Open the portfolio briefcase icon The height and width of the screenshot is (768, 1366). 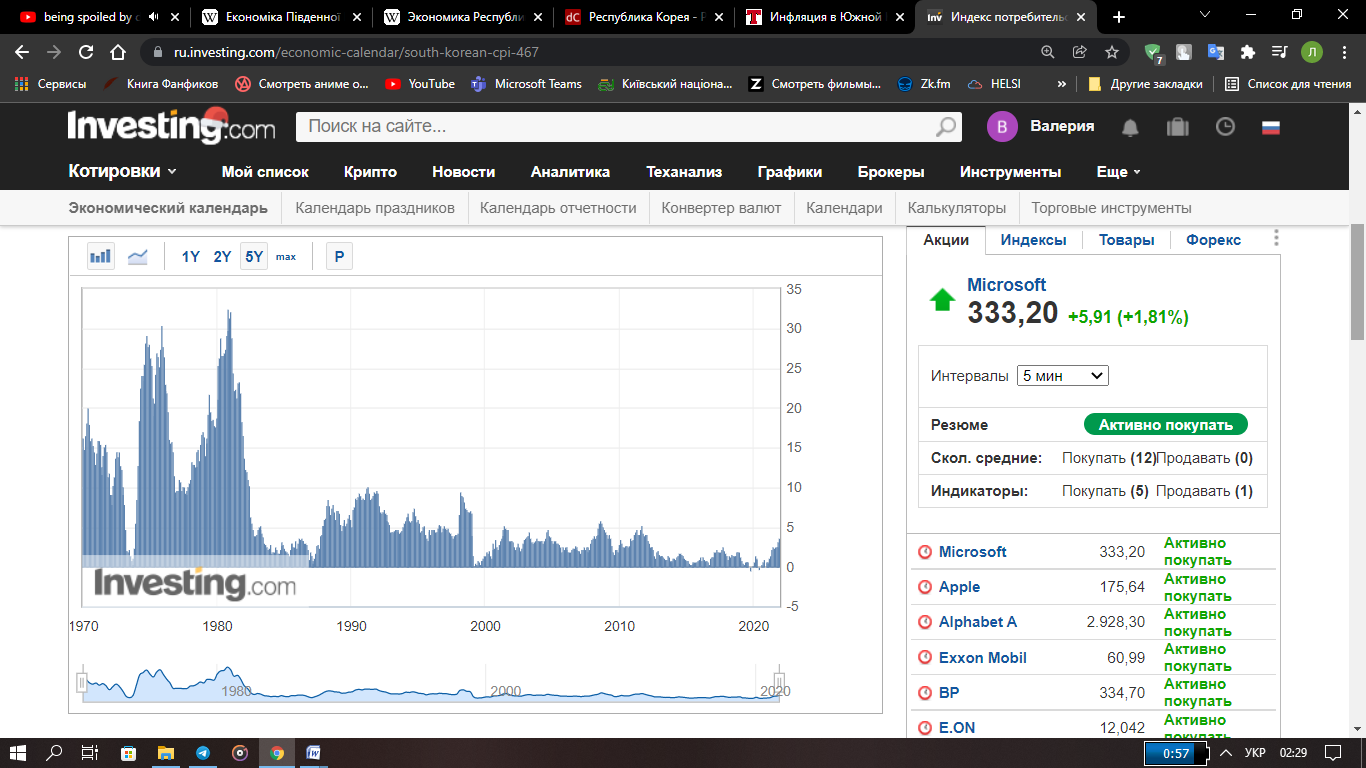coord(1178,127)
